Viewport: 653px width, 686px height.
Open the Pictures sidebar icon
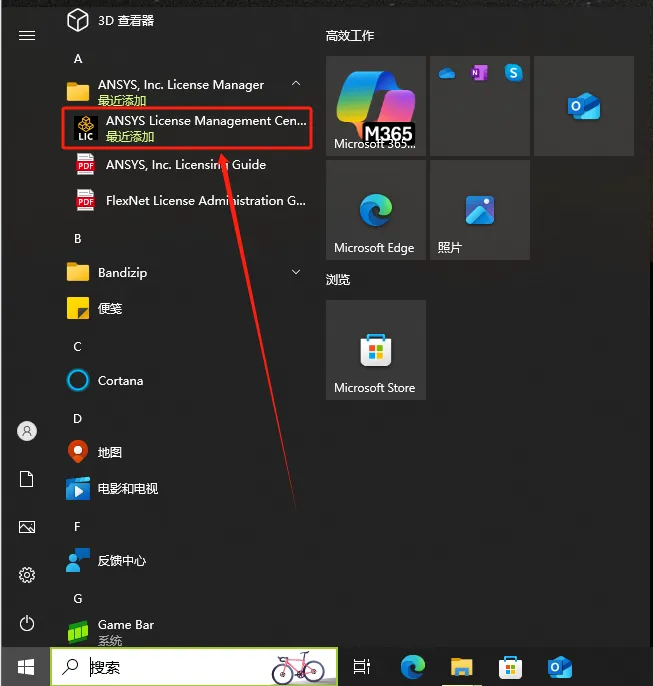(27, 527)
